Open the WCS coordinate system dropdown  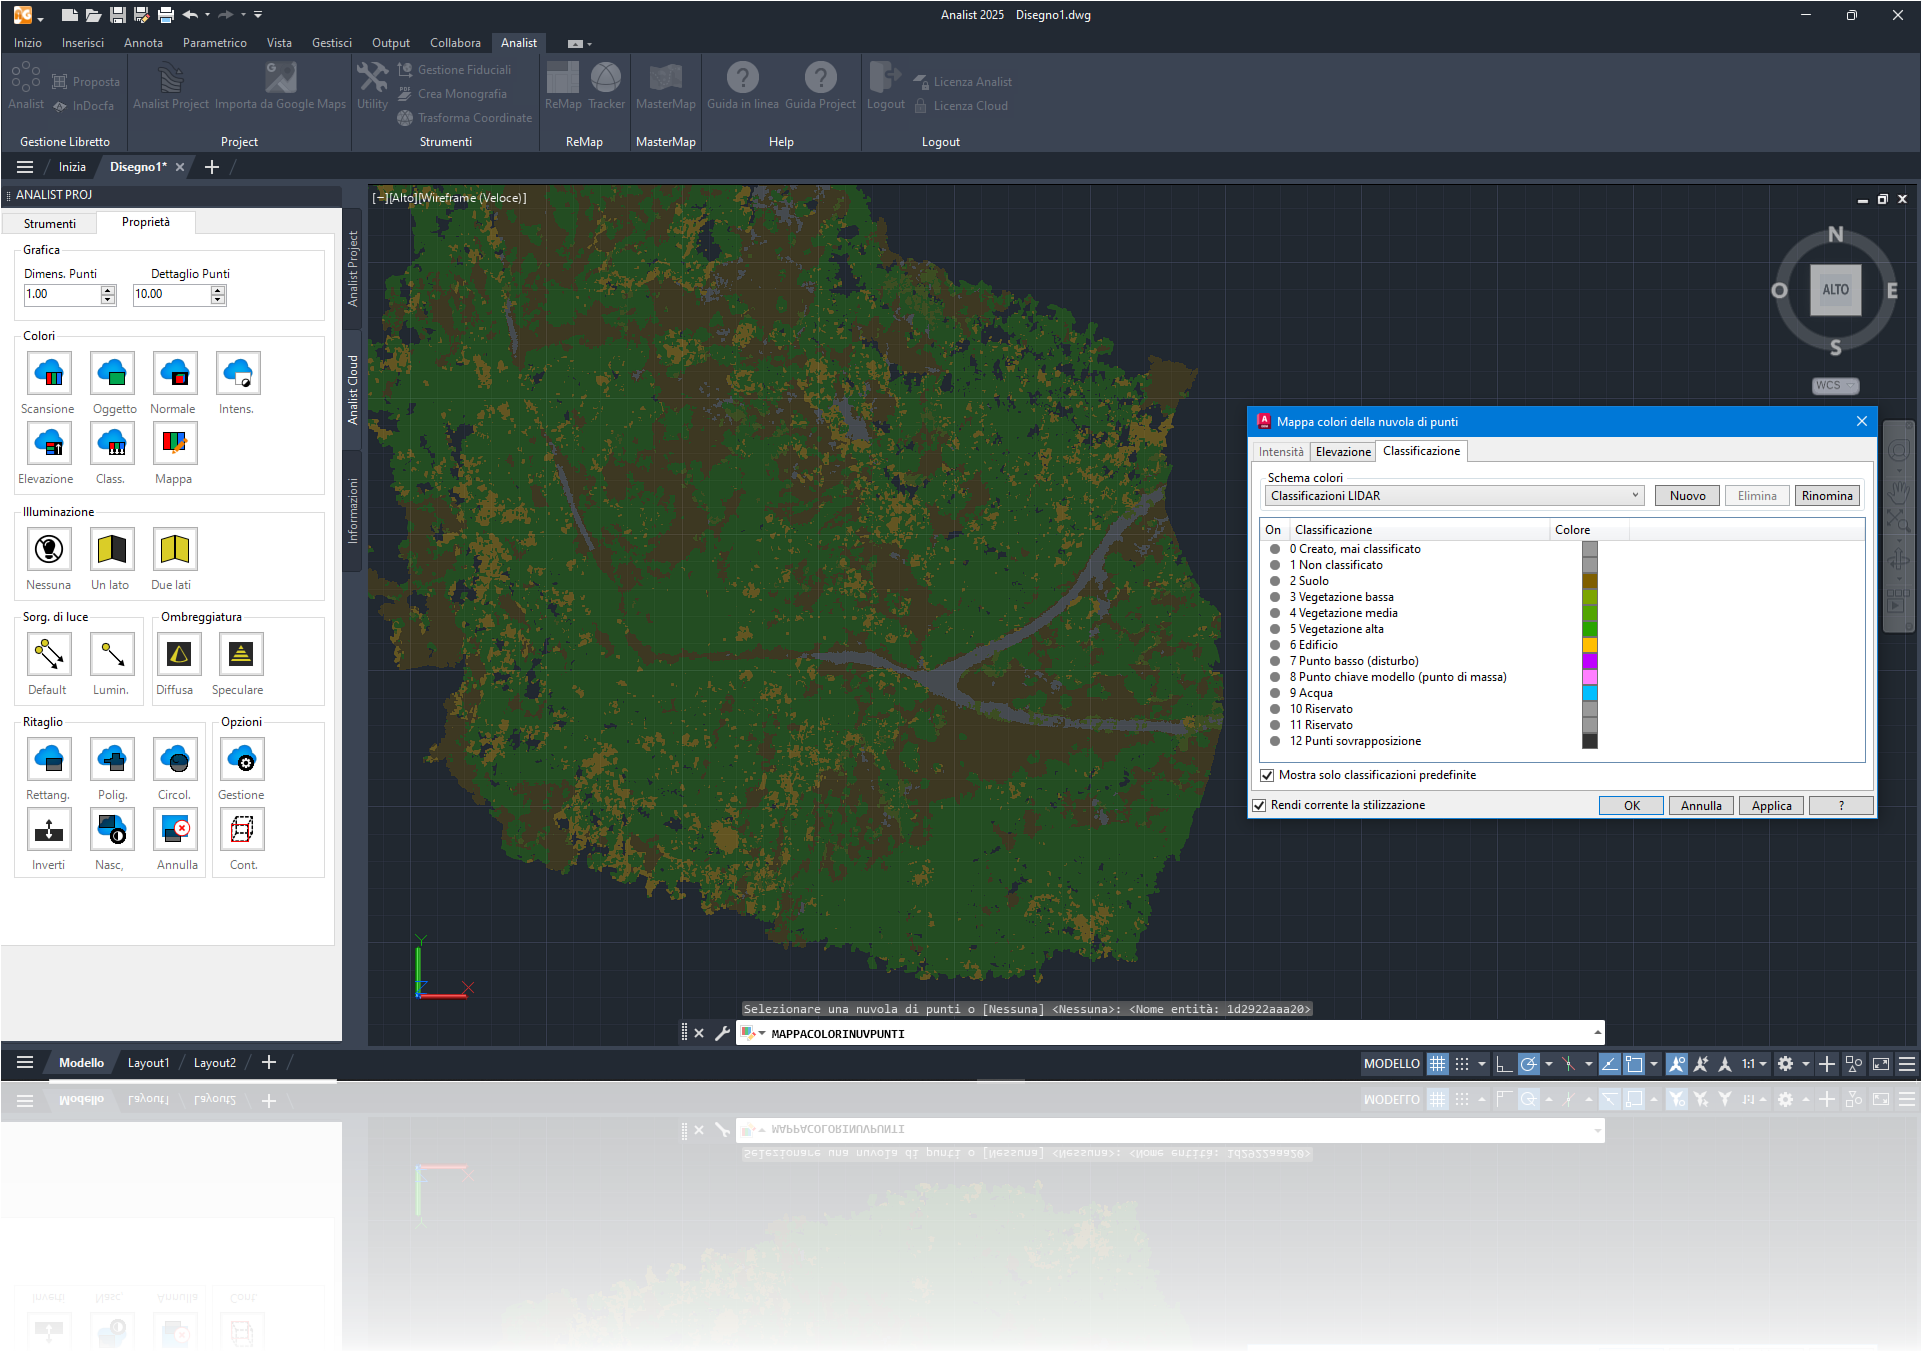coord(1836,386)
